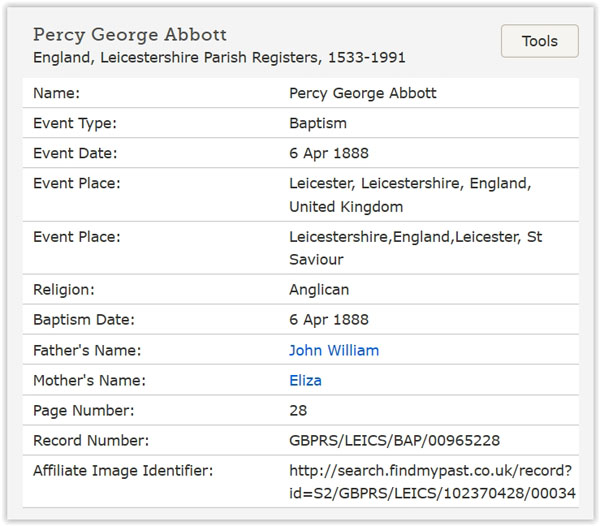Click the Page Number value 28
Screen dimensions: 600x526
298,410
